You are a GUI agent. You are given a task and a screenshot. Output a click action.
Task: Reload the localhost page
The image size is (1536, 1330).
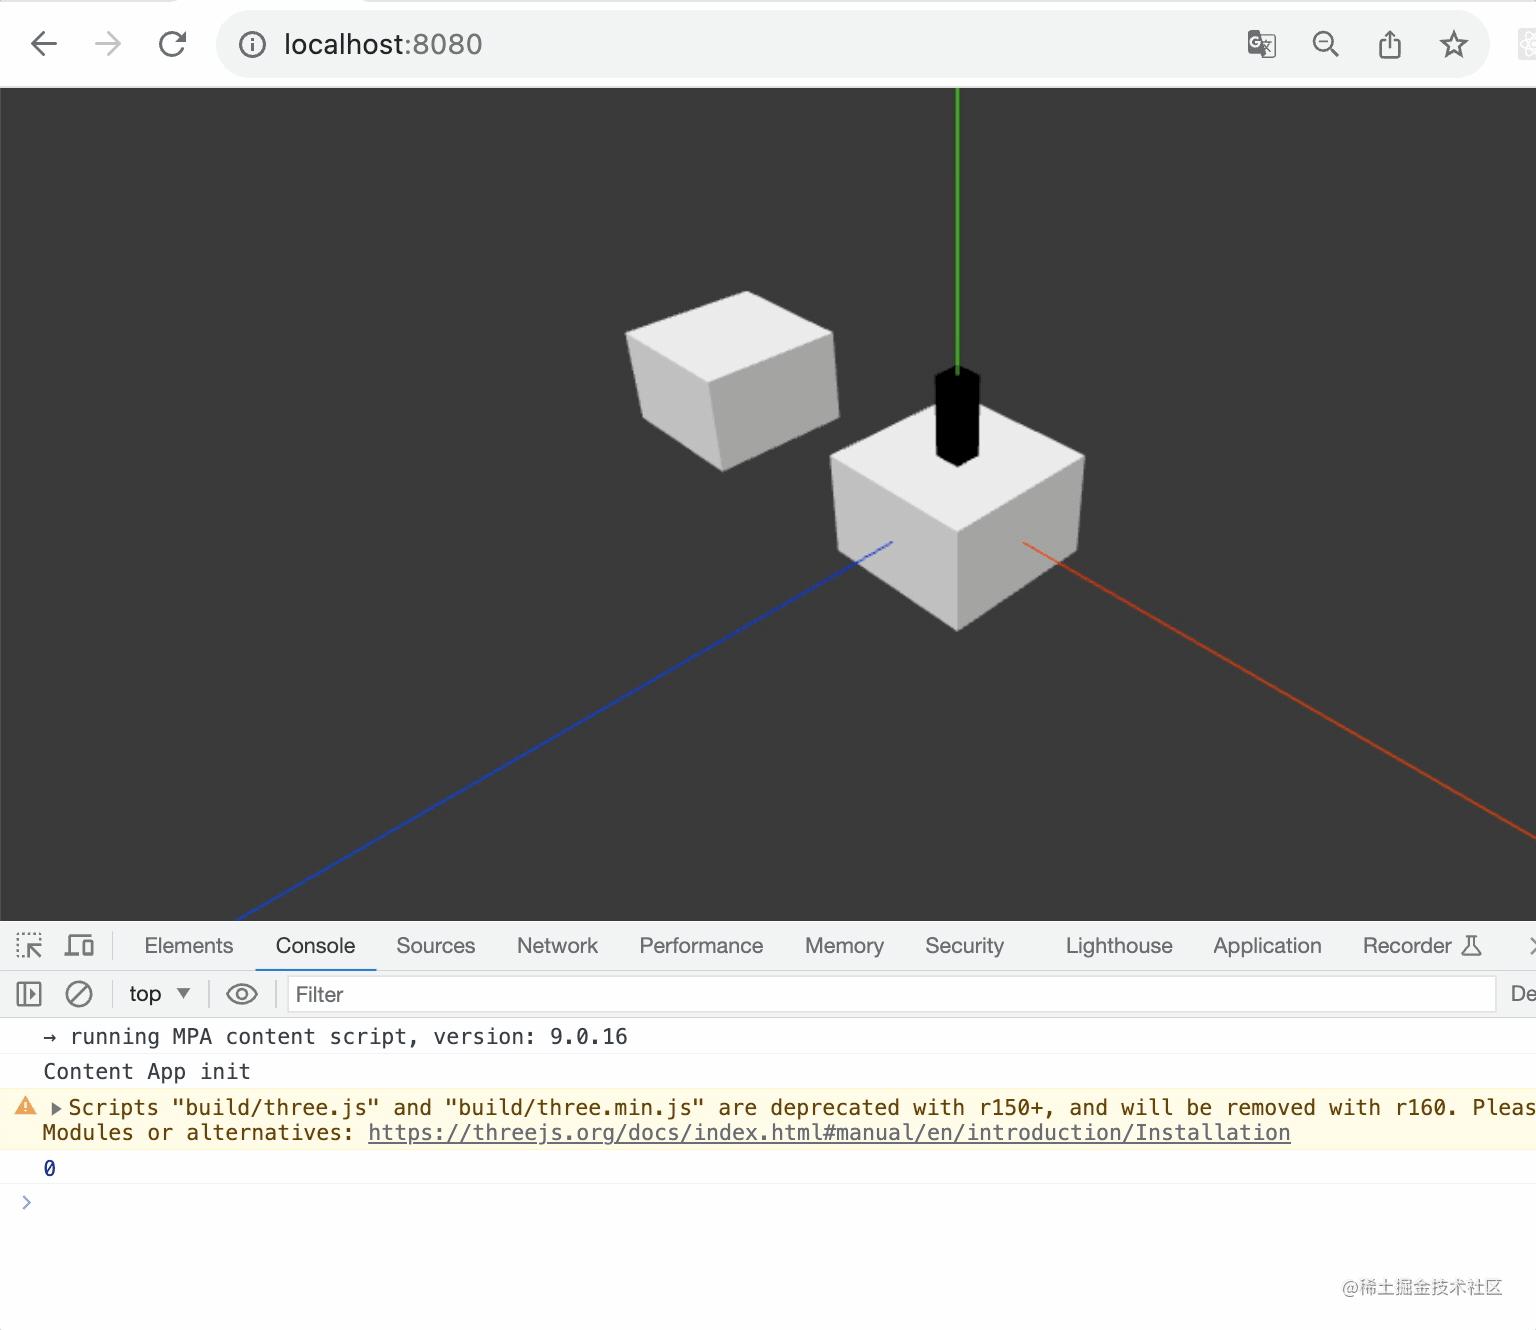172,44
